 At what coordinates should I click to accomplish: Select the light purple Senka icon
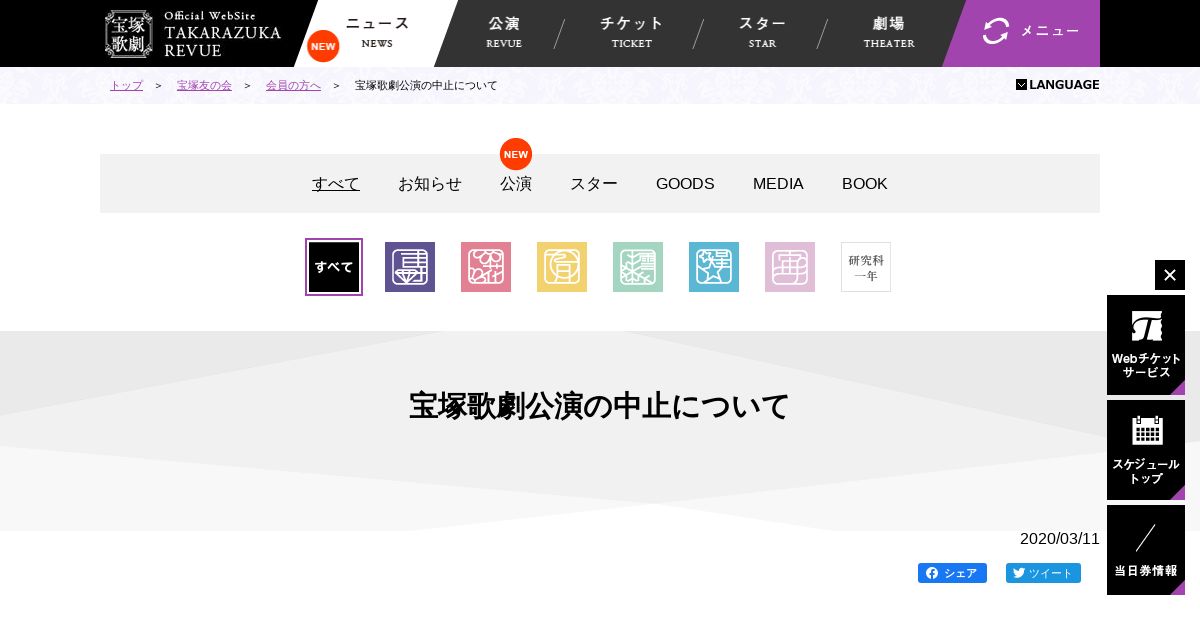pyautogui.click(x=790, y=267)
